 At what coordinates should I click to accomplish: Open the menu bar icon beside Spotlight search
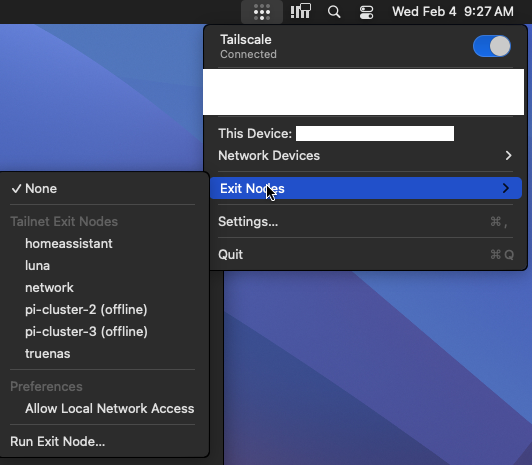[x=301, y=12]
